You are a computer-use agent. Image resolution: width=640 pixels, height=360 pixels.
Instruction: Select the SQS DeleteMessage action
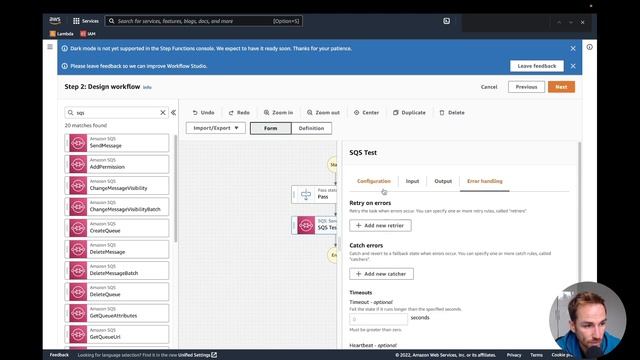pos(117,249)
